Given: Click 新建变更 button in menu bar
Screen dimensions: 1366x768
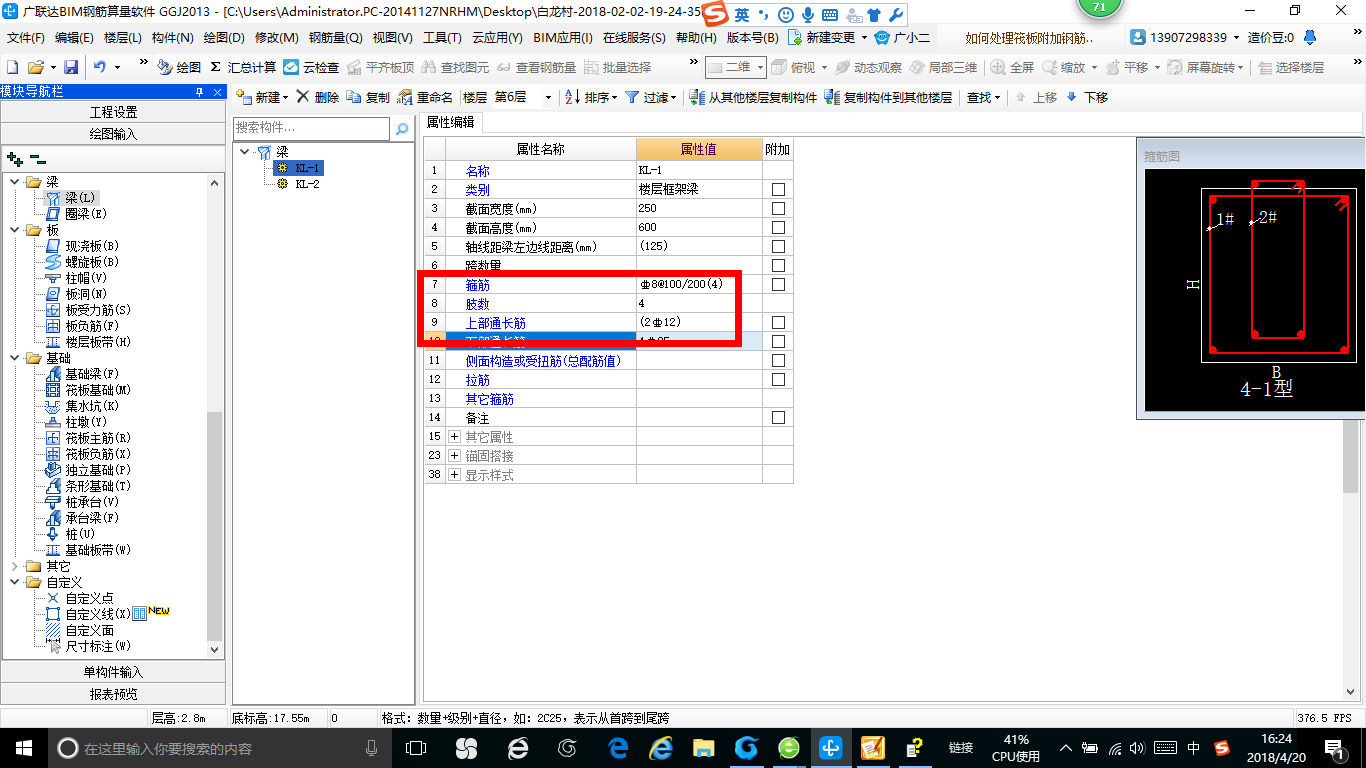Looking at the screenshot, I should tap(826, 38).
